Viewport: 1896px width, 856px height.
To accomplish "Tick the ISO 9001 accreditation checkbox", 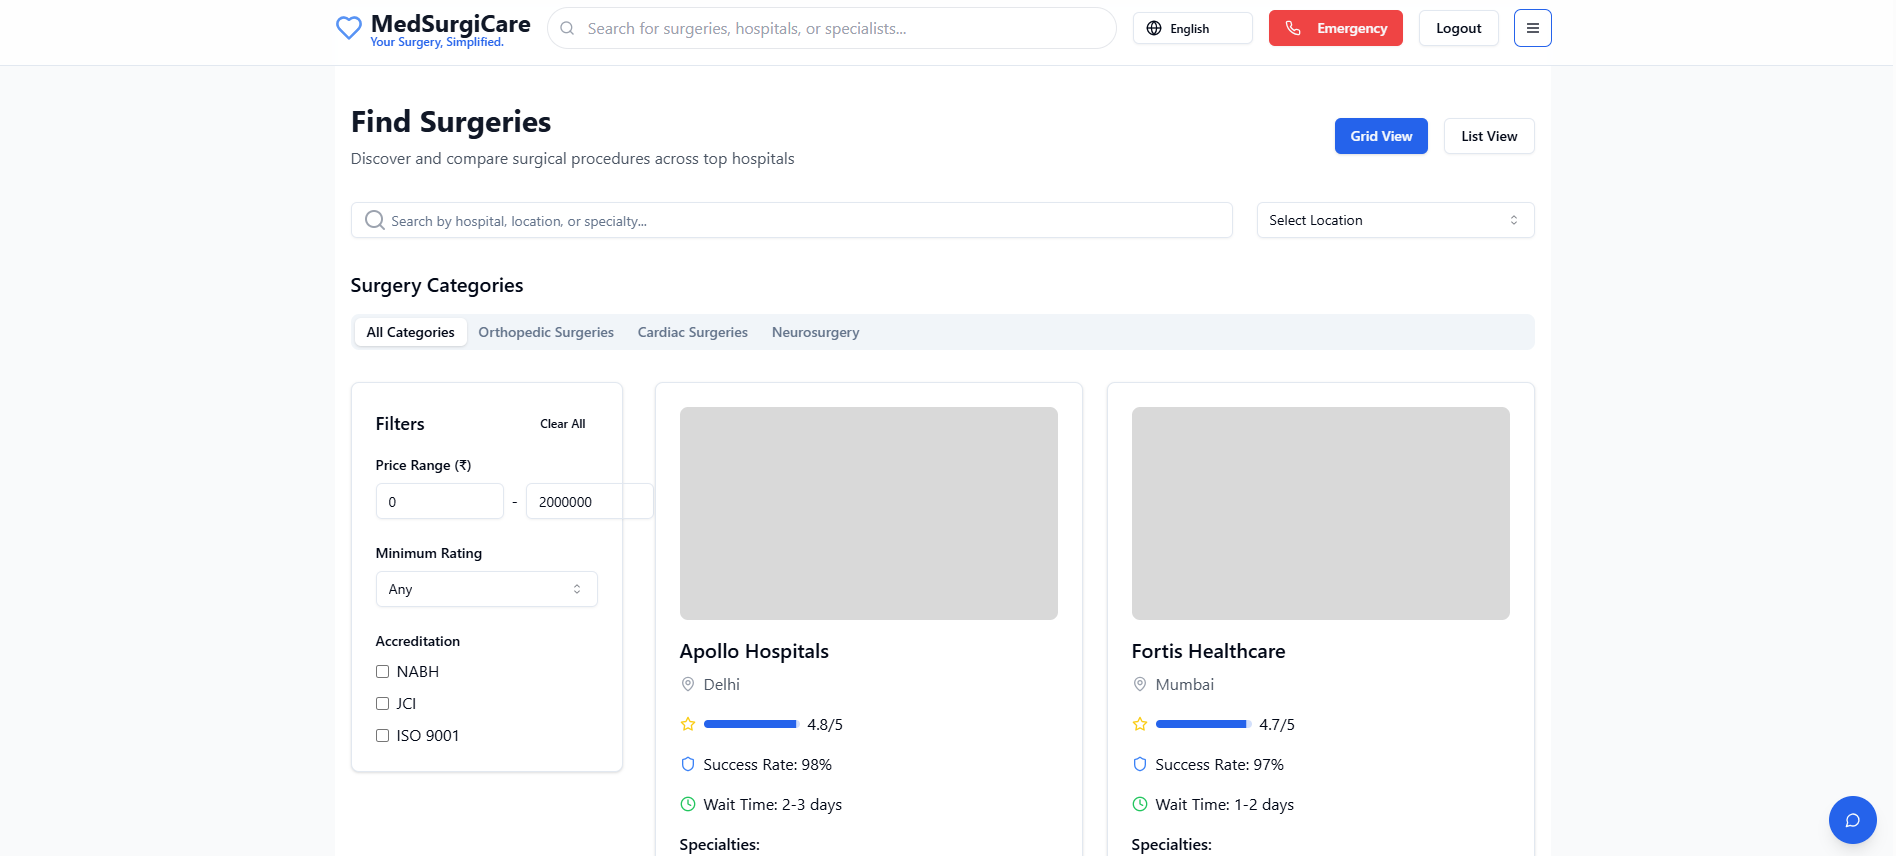I will click(382, 736).
